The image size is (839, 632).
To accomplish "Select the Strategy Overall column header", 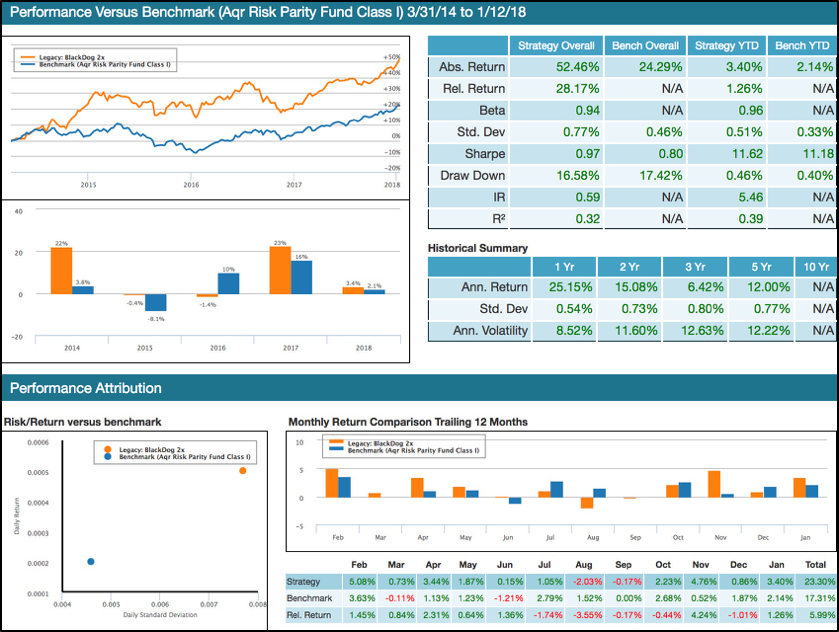I will pyautogui.click(x=555, y=45).
